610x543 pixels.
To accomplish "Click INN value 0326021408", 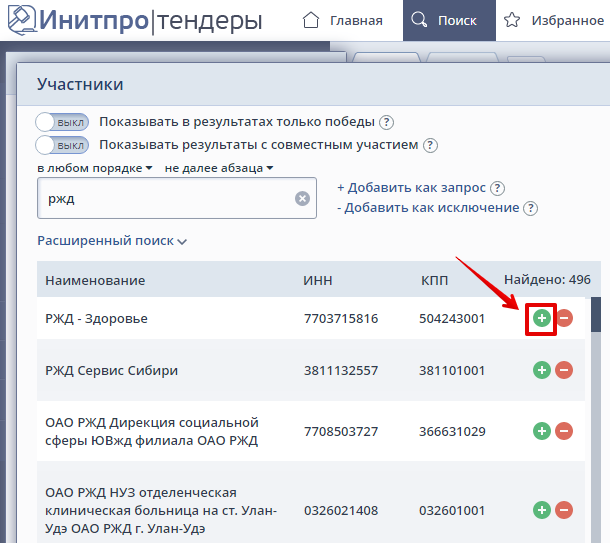I will pos(341,510).
